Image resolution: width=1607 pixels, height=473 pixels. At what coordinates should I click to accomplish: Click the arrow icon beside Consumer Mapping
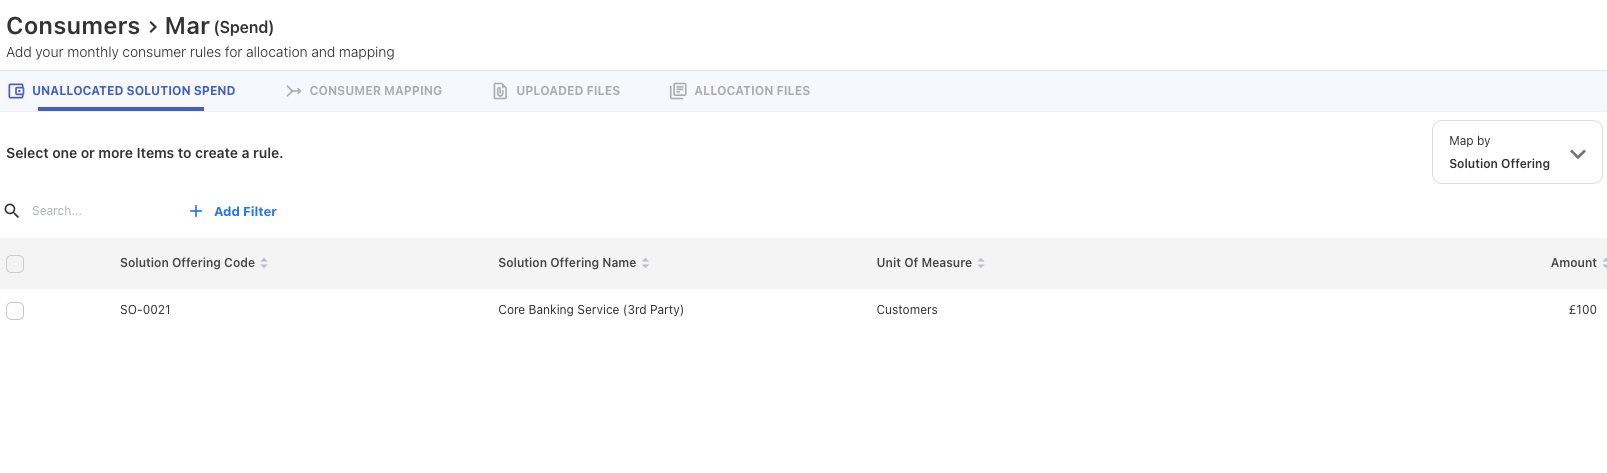click(x=293, y=91)
